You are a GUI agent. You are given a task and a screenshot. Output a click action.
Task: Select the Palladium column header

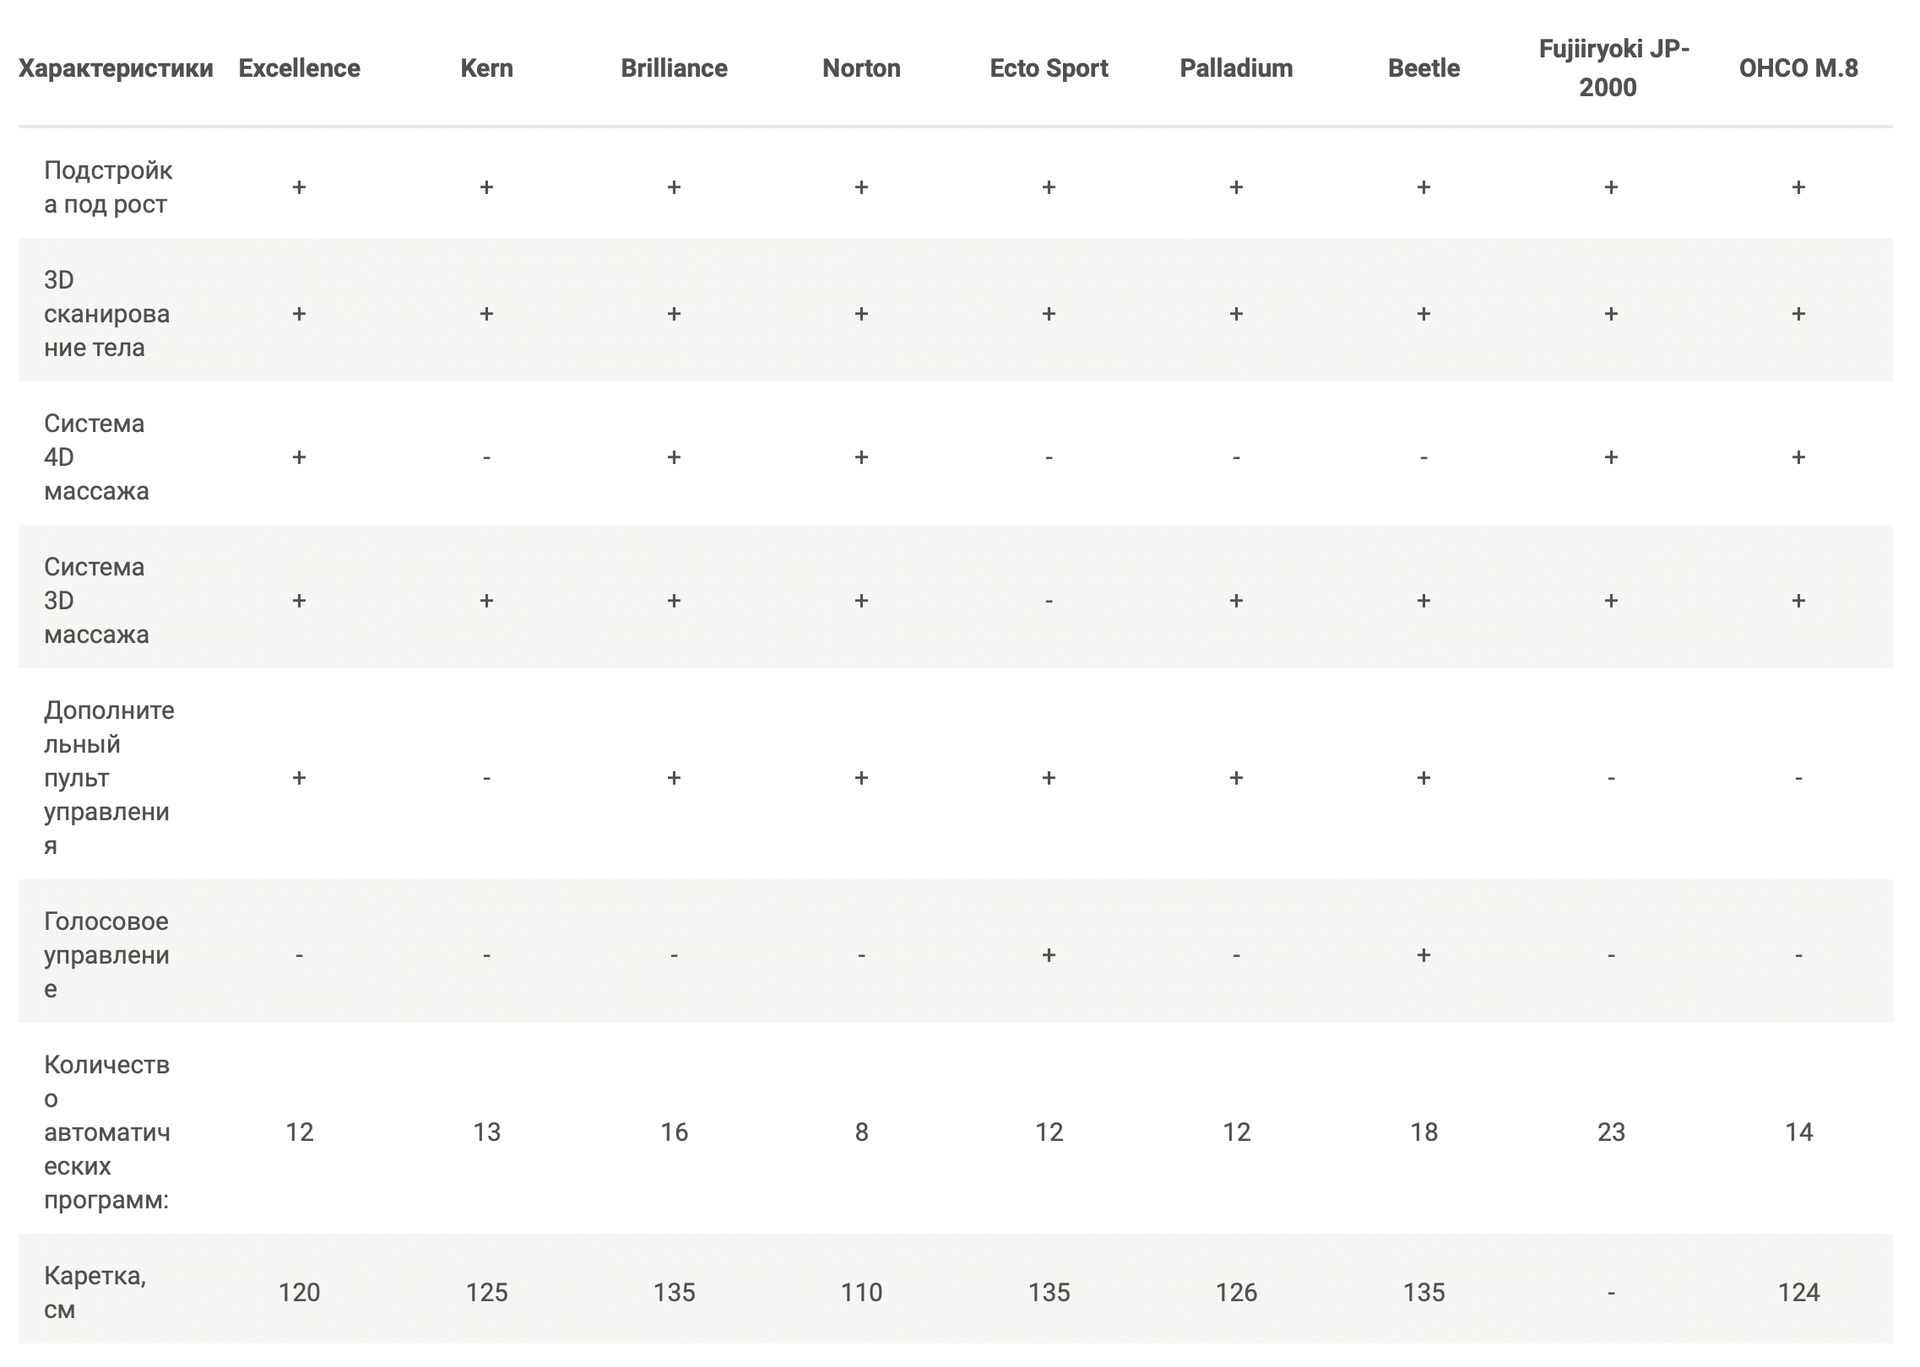pos(1236,68)
